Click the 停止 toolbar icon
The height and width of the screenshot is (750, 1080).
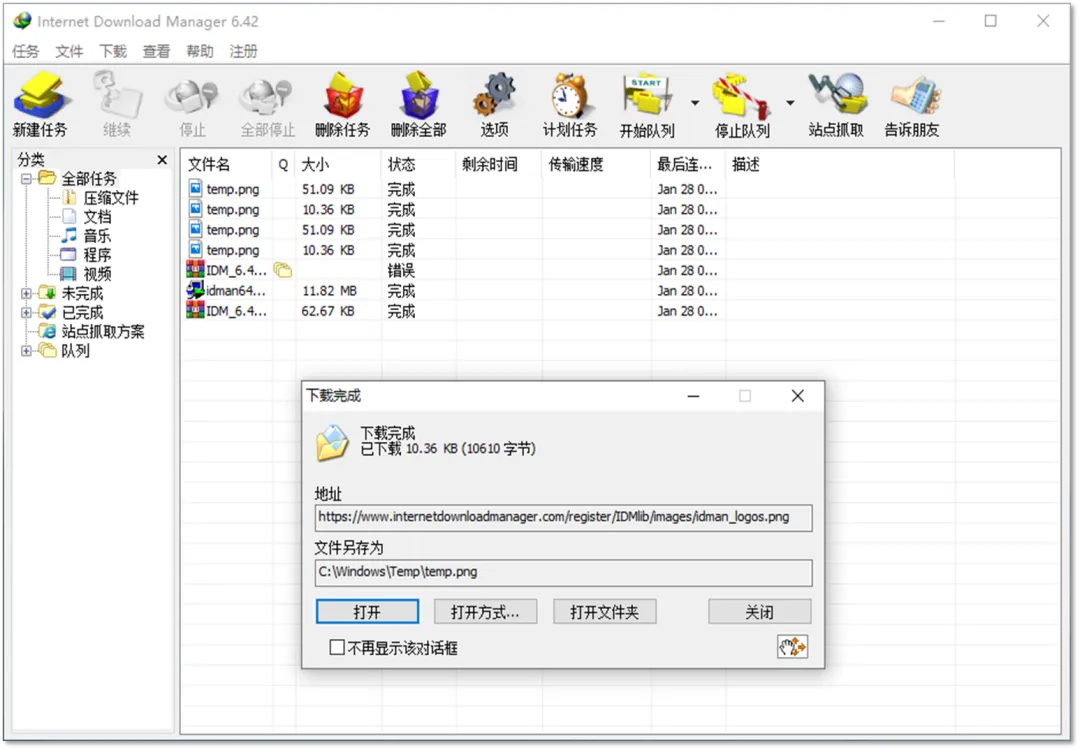[192, 104]
